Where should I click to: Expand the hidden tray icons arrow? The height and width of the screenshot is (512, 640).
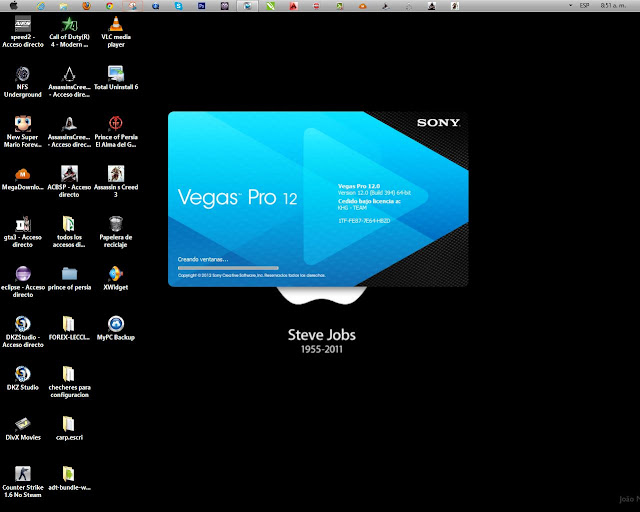coord(570,6)
